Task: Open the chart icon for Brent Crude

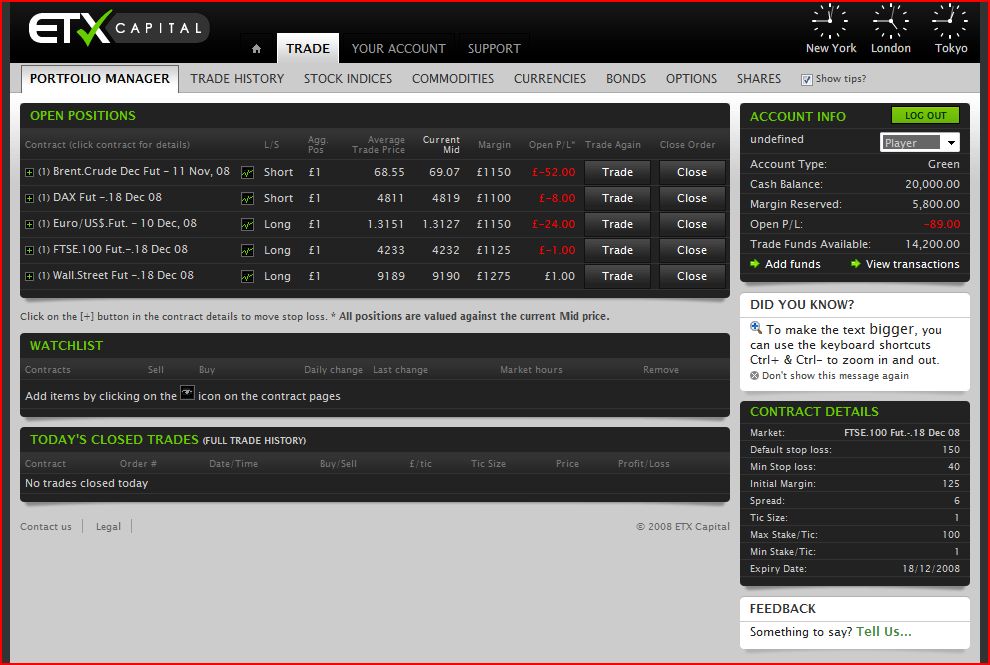Action: coord(247,172)
